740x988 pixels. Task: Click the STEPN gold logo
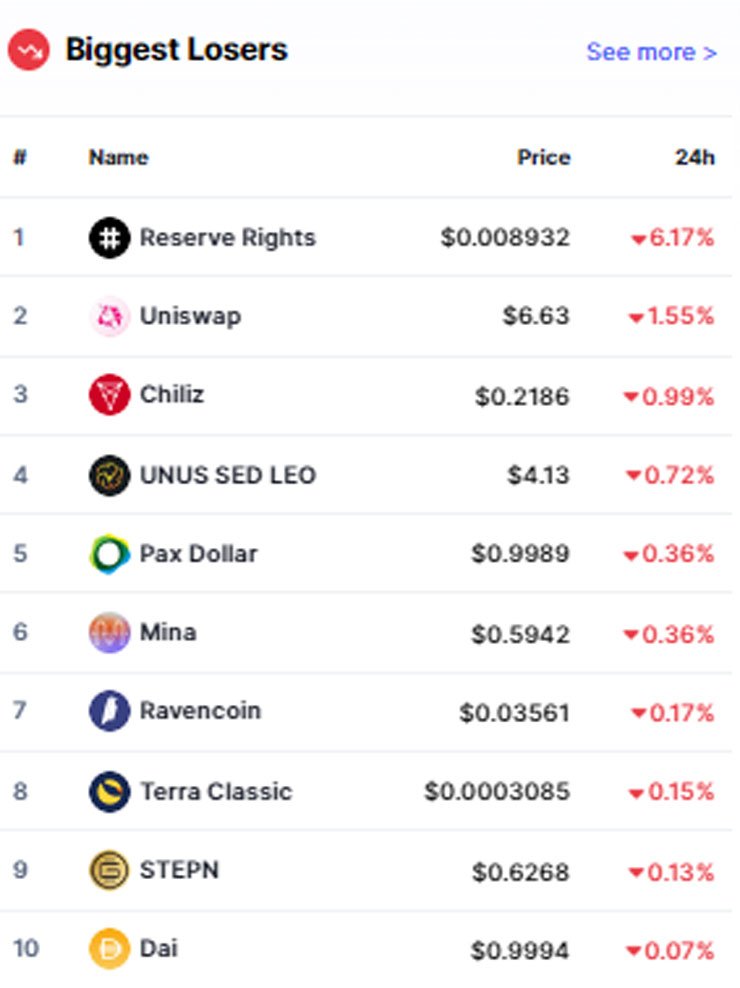pos(110,870)
